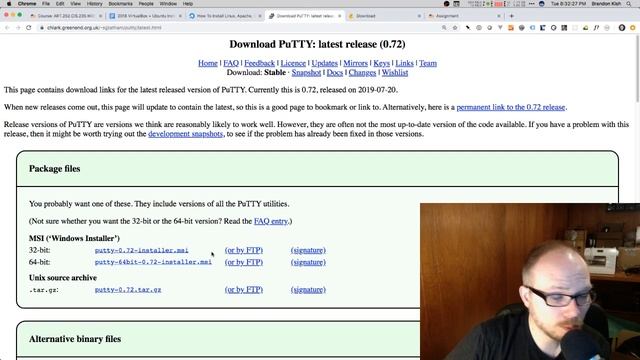640x360 pixels.
Task: Open the development snapshots link
Action: (x=185, y=134)
